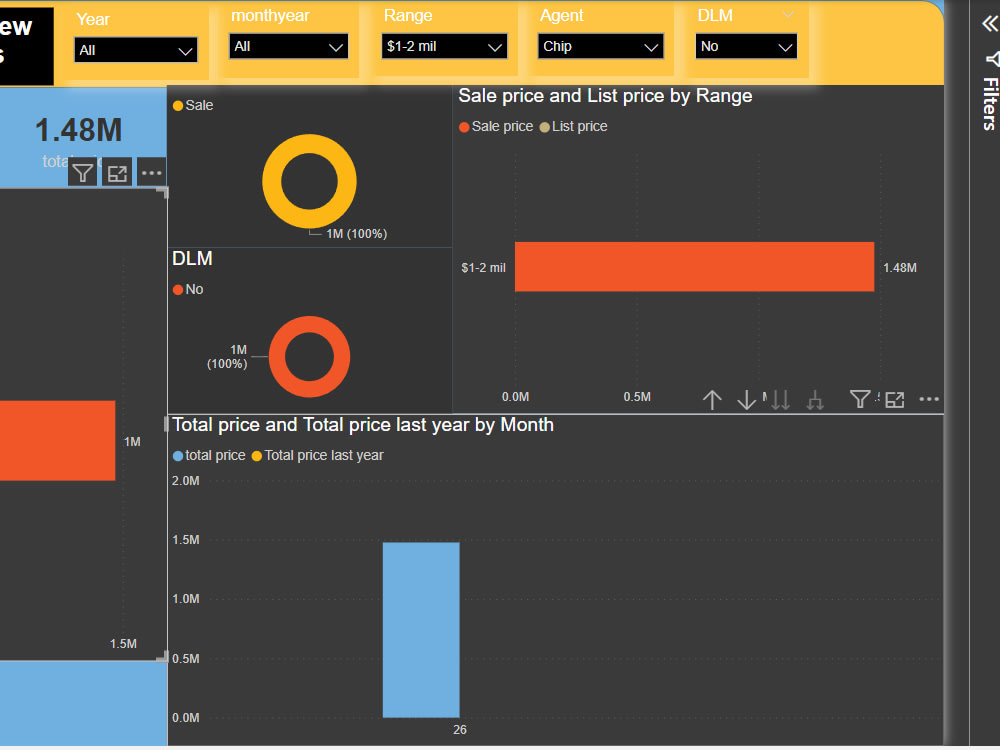The height and width of the screenshot is (750, 1000).
Task: Toggle the total price legend item
Action: [208, 455]
